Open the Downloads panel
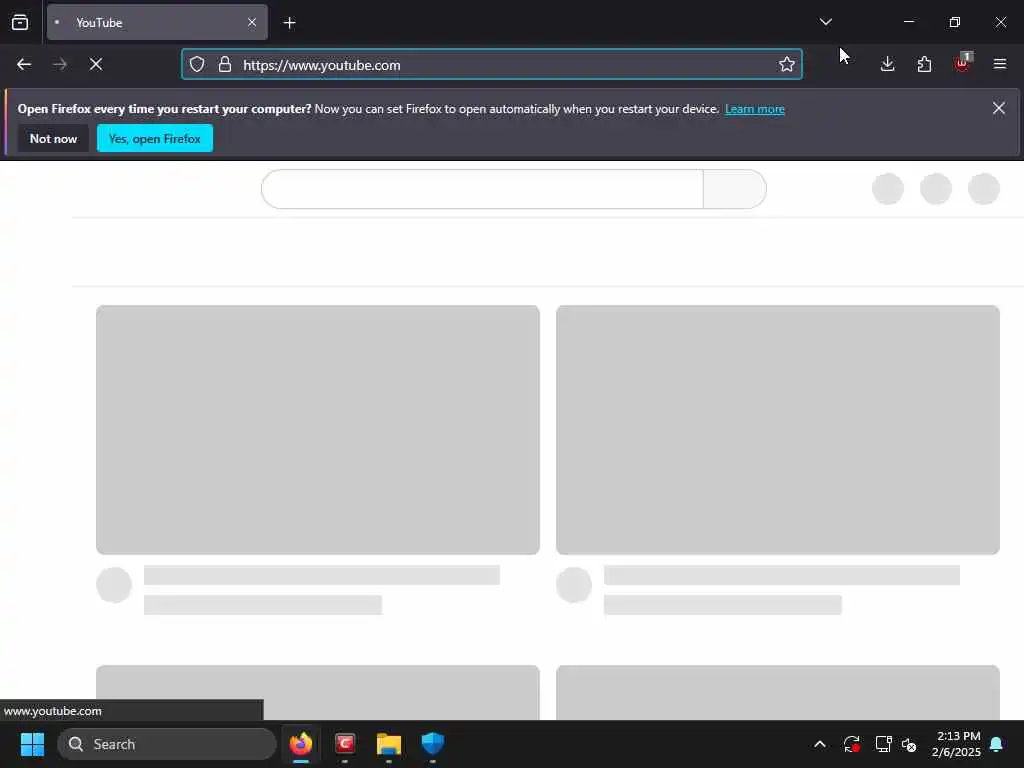This screenshot has width=1024, height=768. point(887,64)
